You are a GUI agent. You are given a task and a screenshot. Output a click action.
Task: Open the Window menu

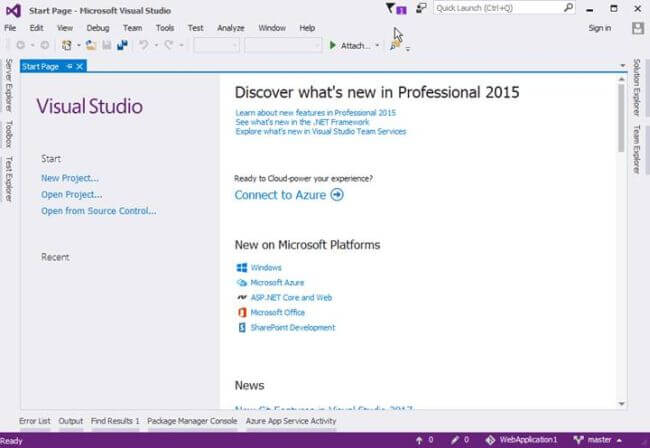coord(272,28)
